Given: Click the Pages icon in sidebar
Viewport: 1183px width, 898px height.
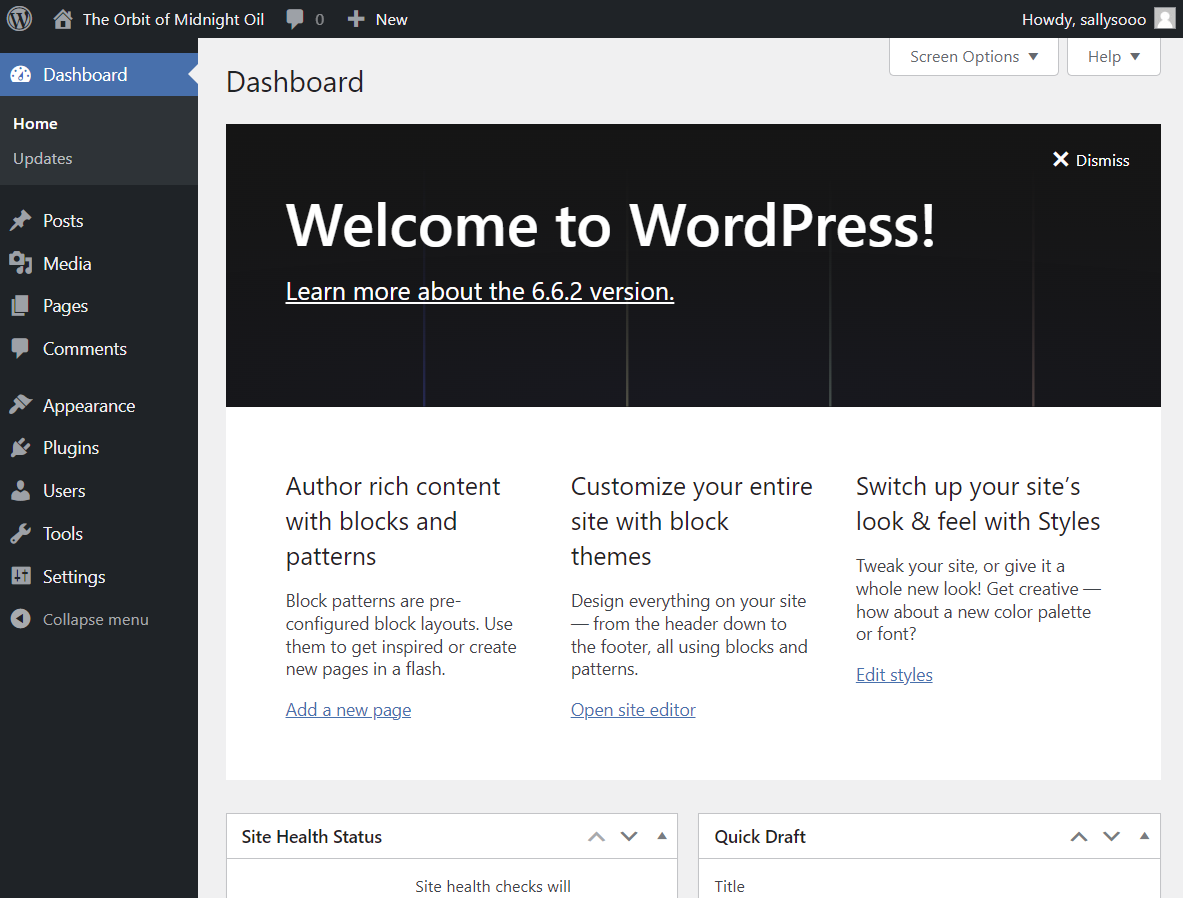Looking at the screenshot, I should click(x=21, y=306).
